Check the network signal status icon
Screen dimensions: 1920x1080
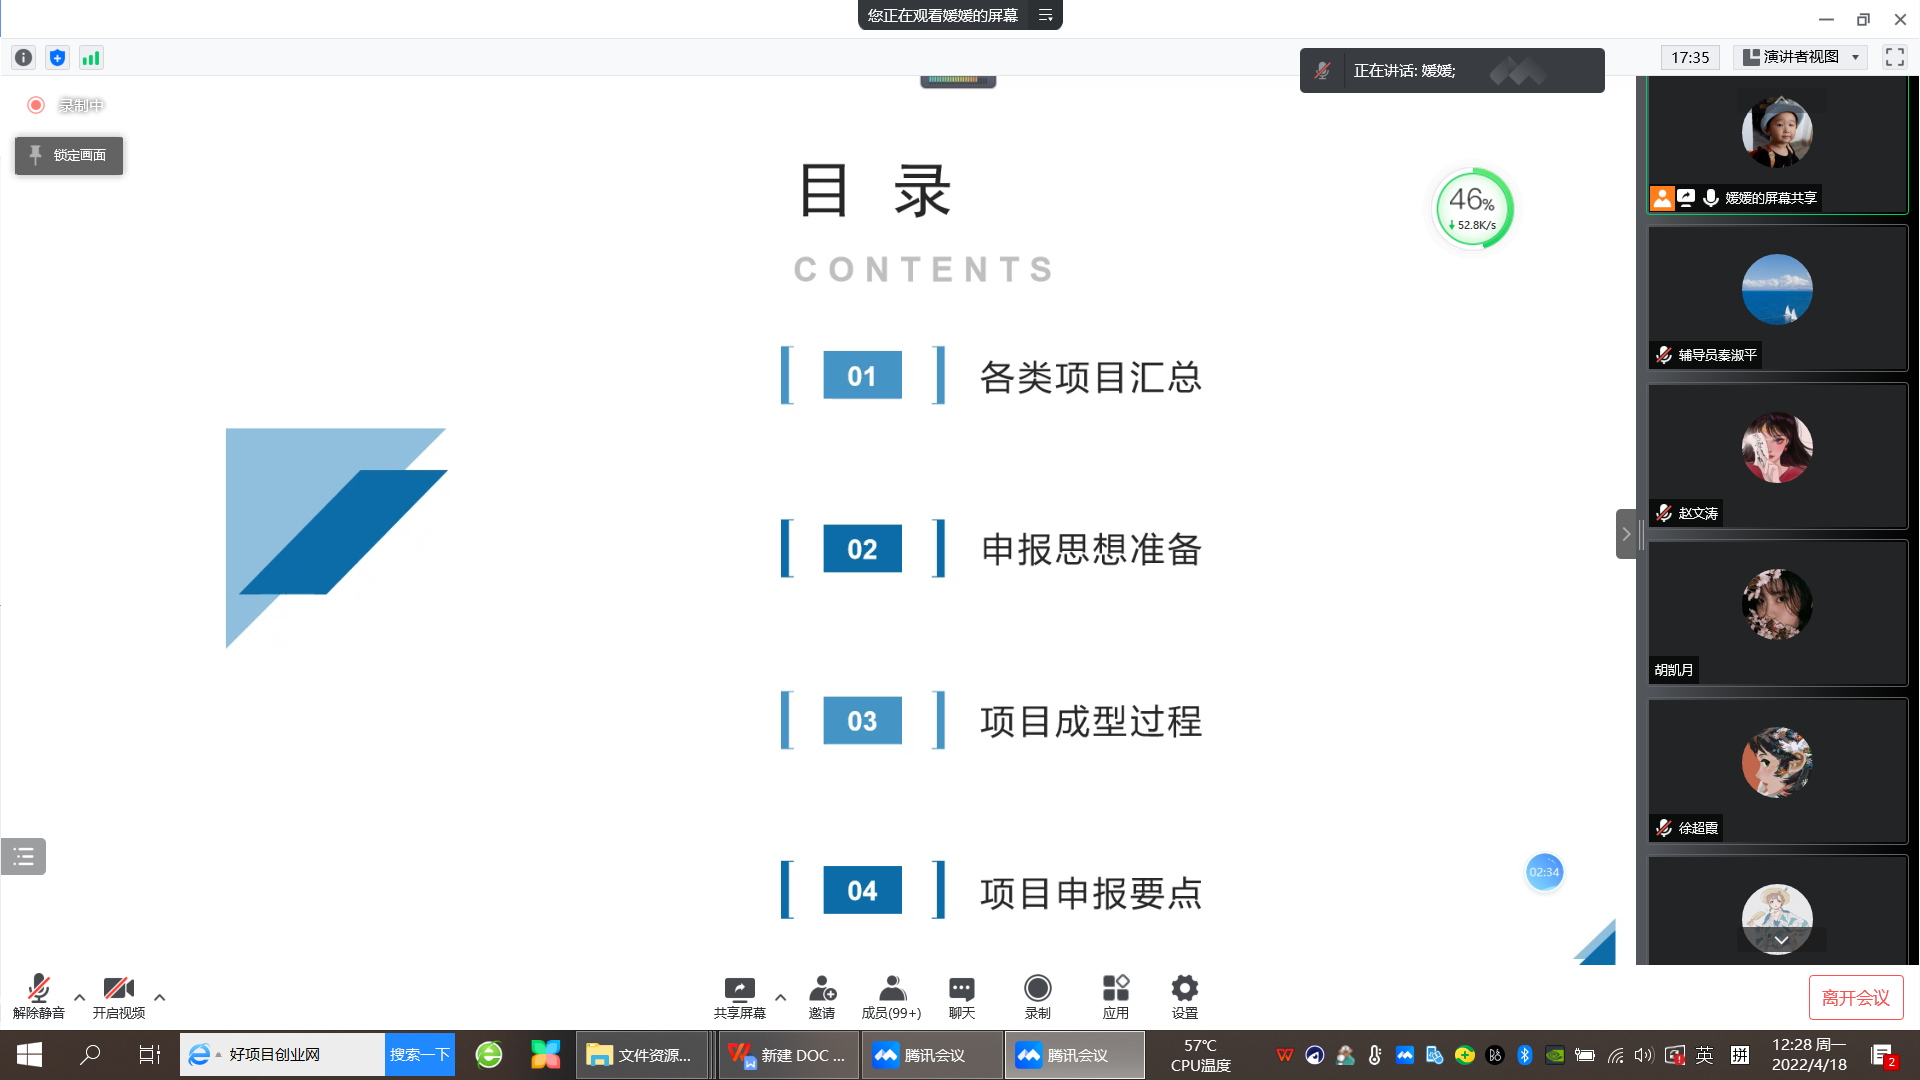pos(91,58)
